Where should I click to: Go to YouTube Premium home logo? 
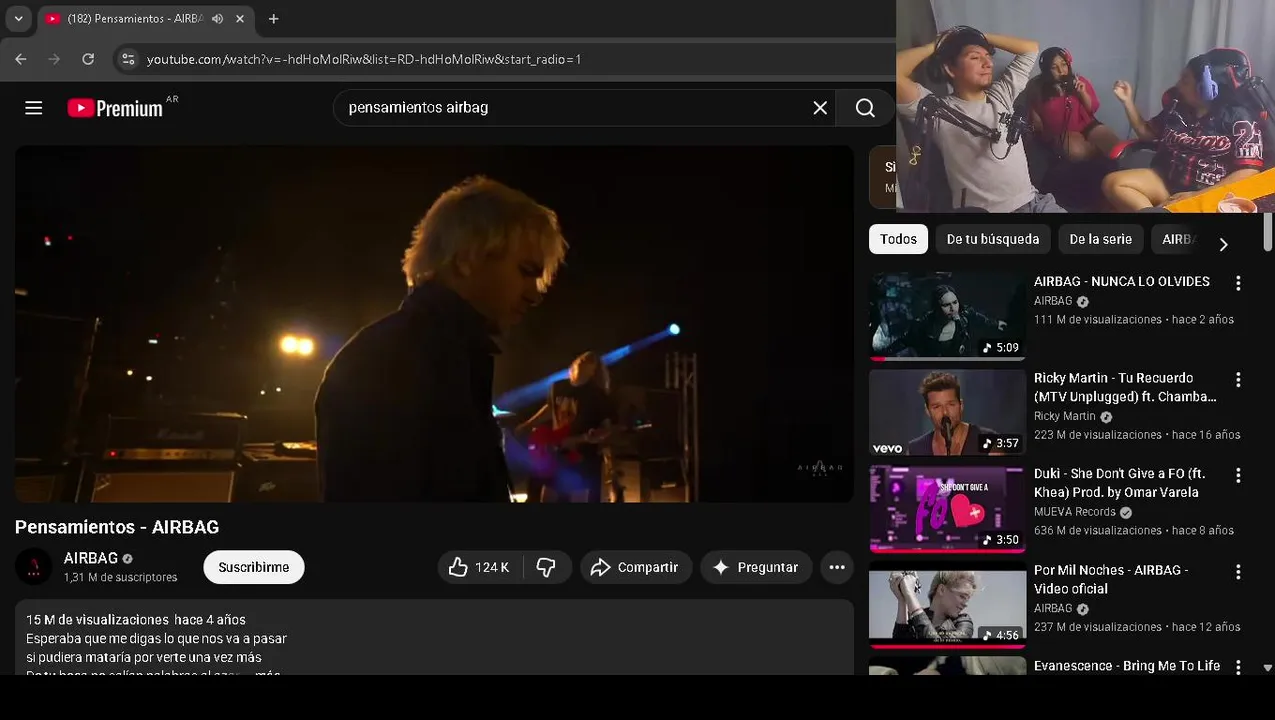pyautogui.click(x=115, y=108)
